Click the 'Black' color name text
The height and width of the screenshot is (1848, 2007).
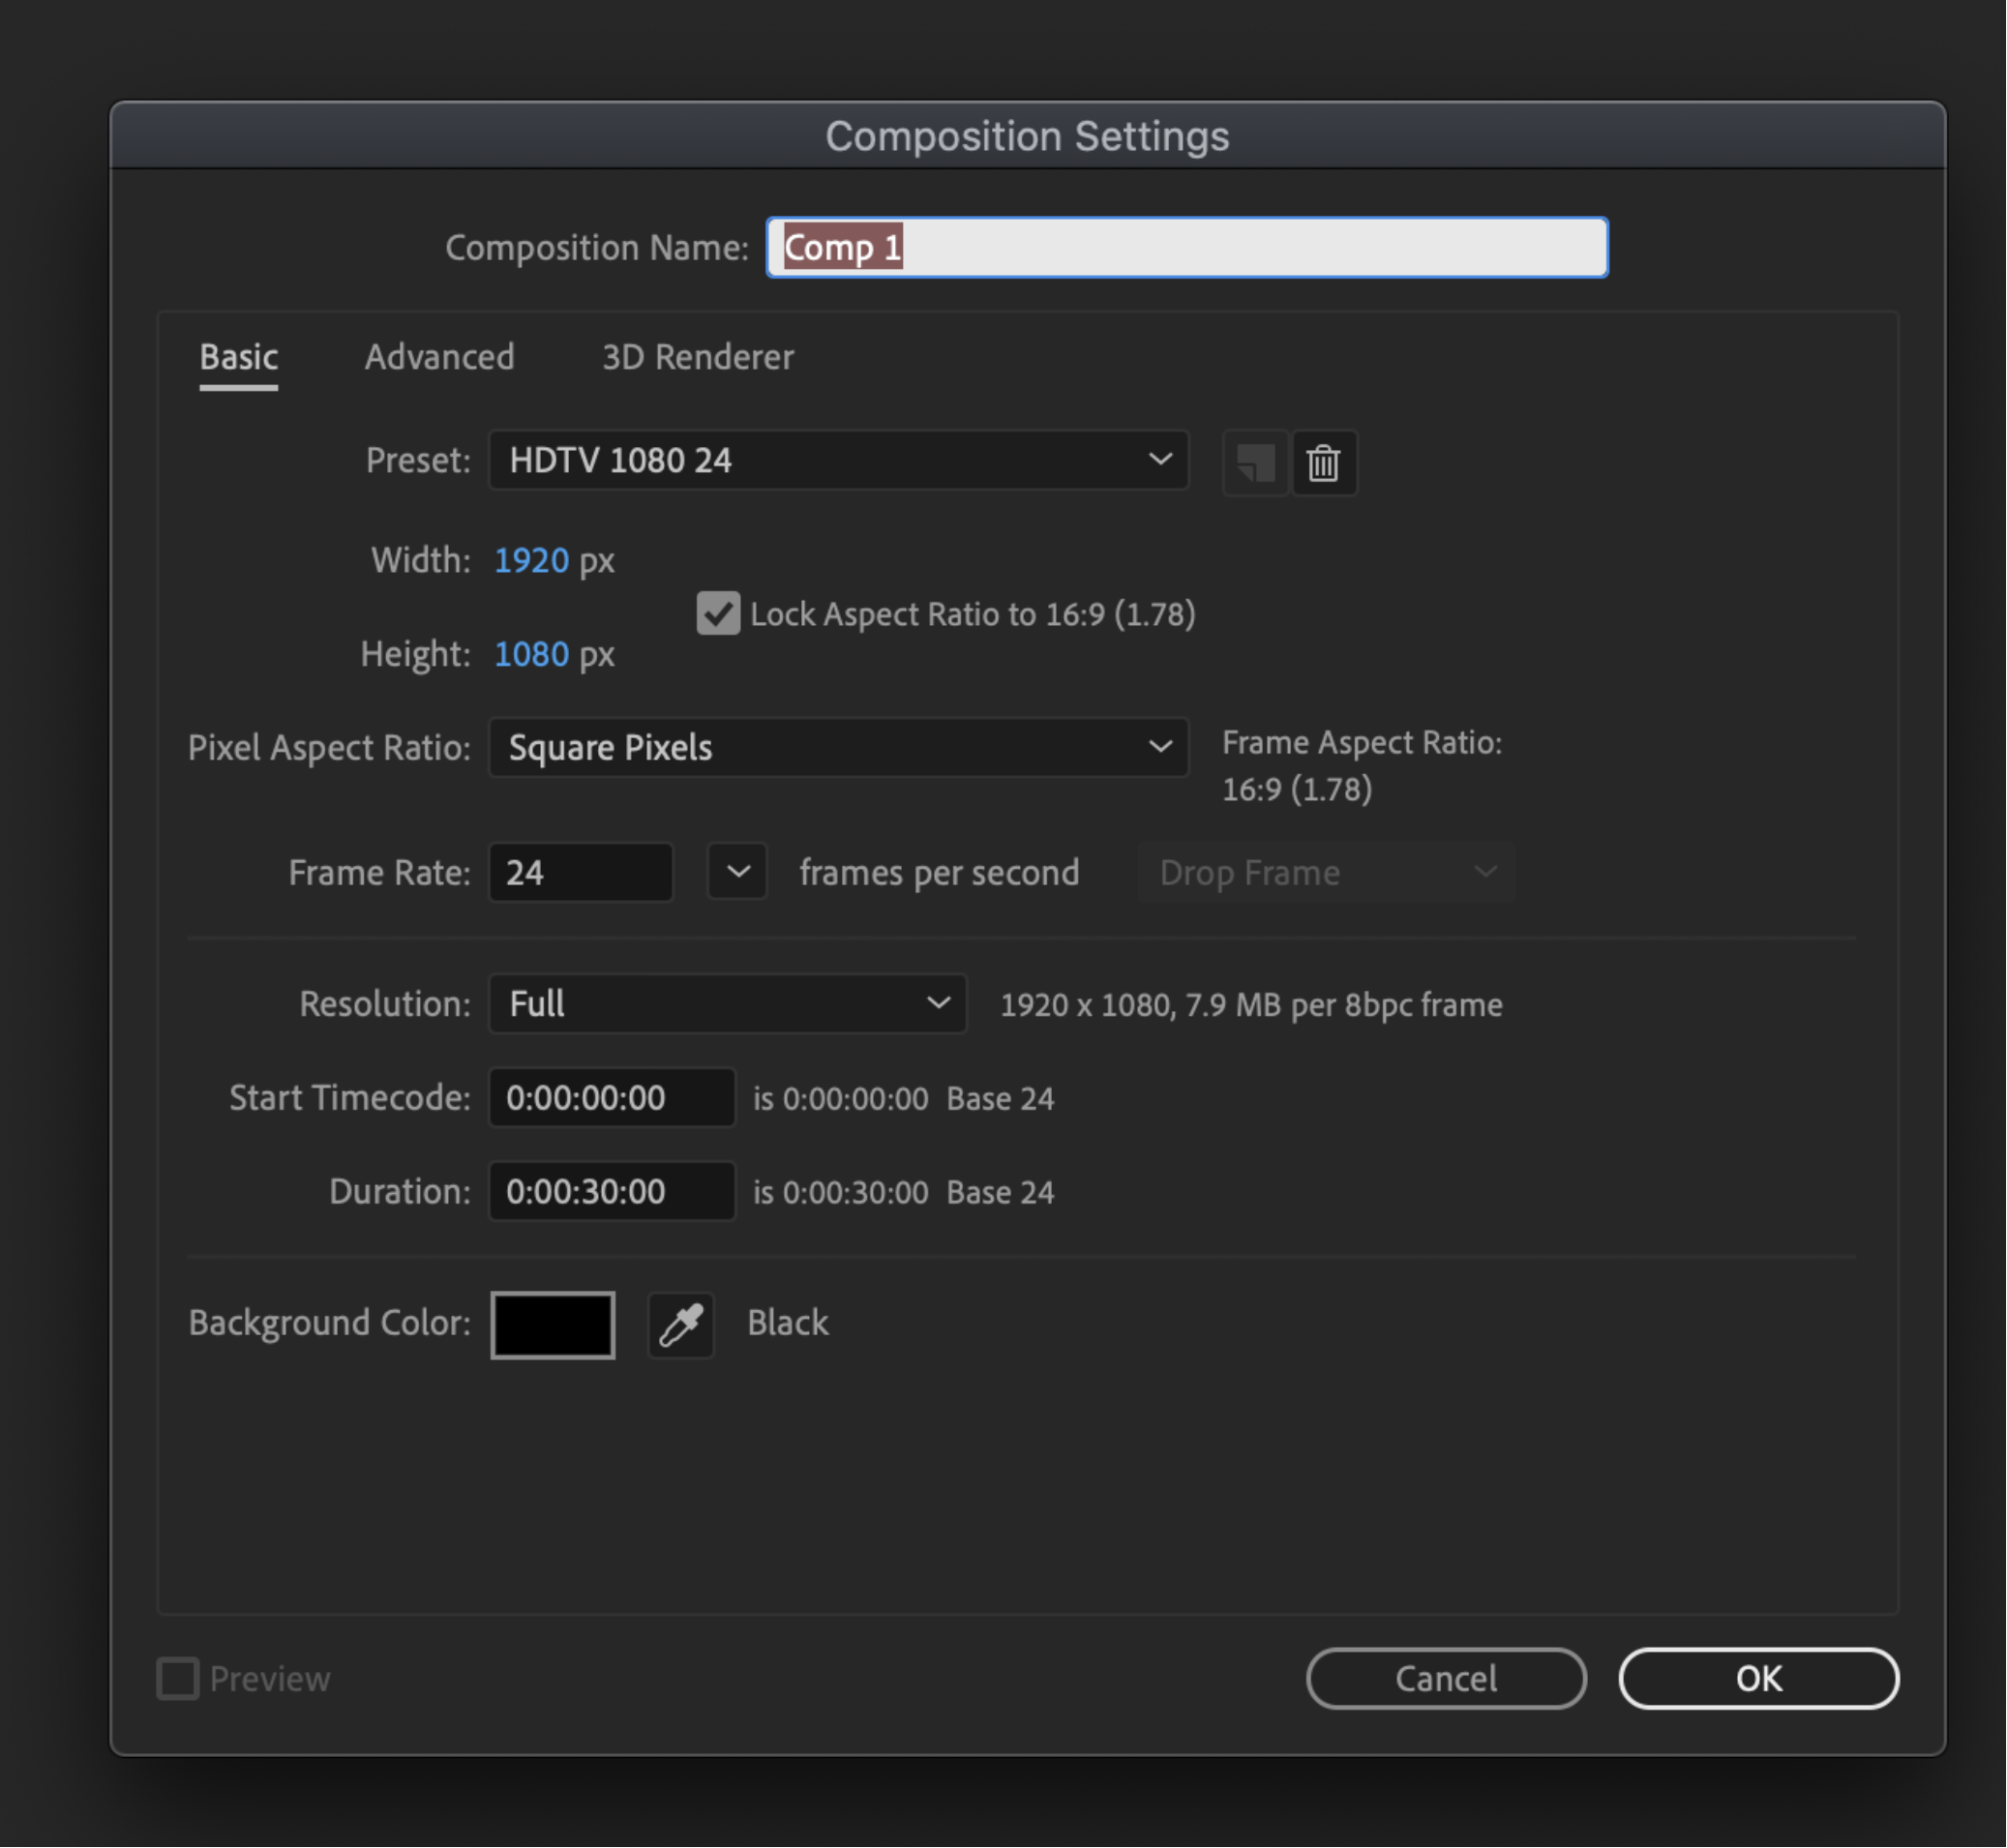tap(788, 1323)
